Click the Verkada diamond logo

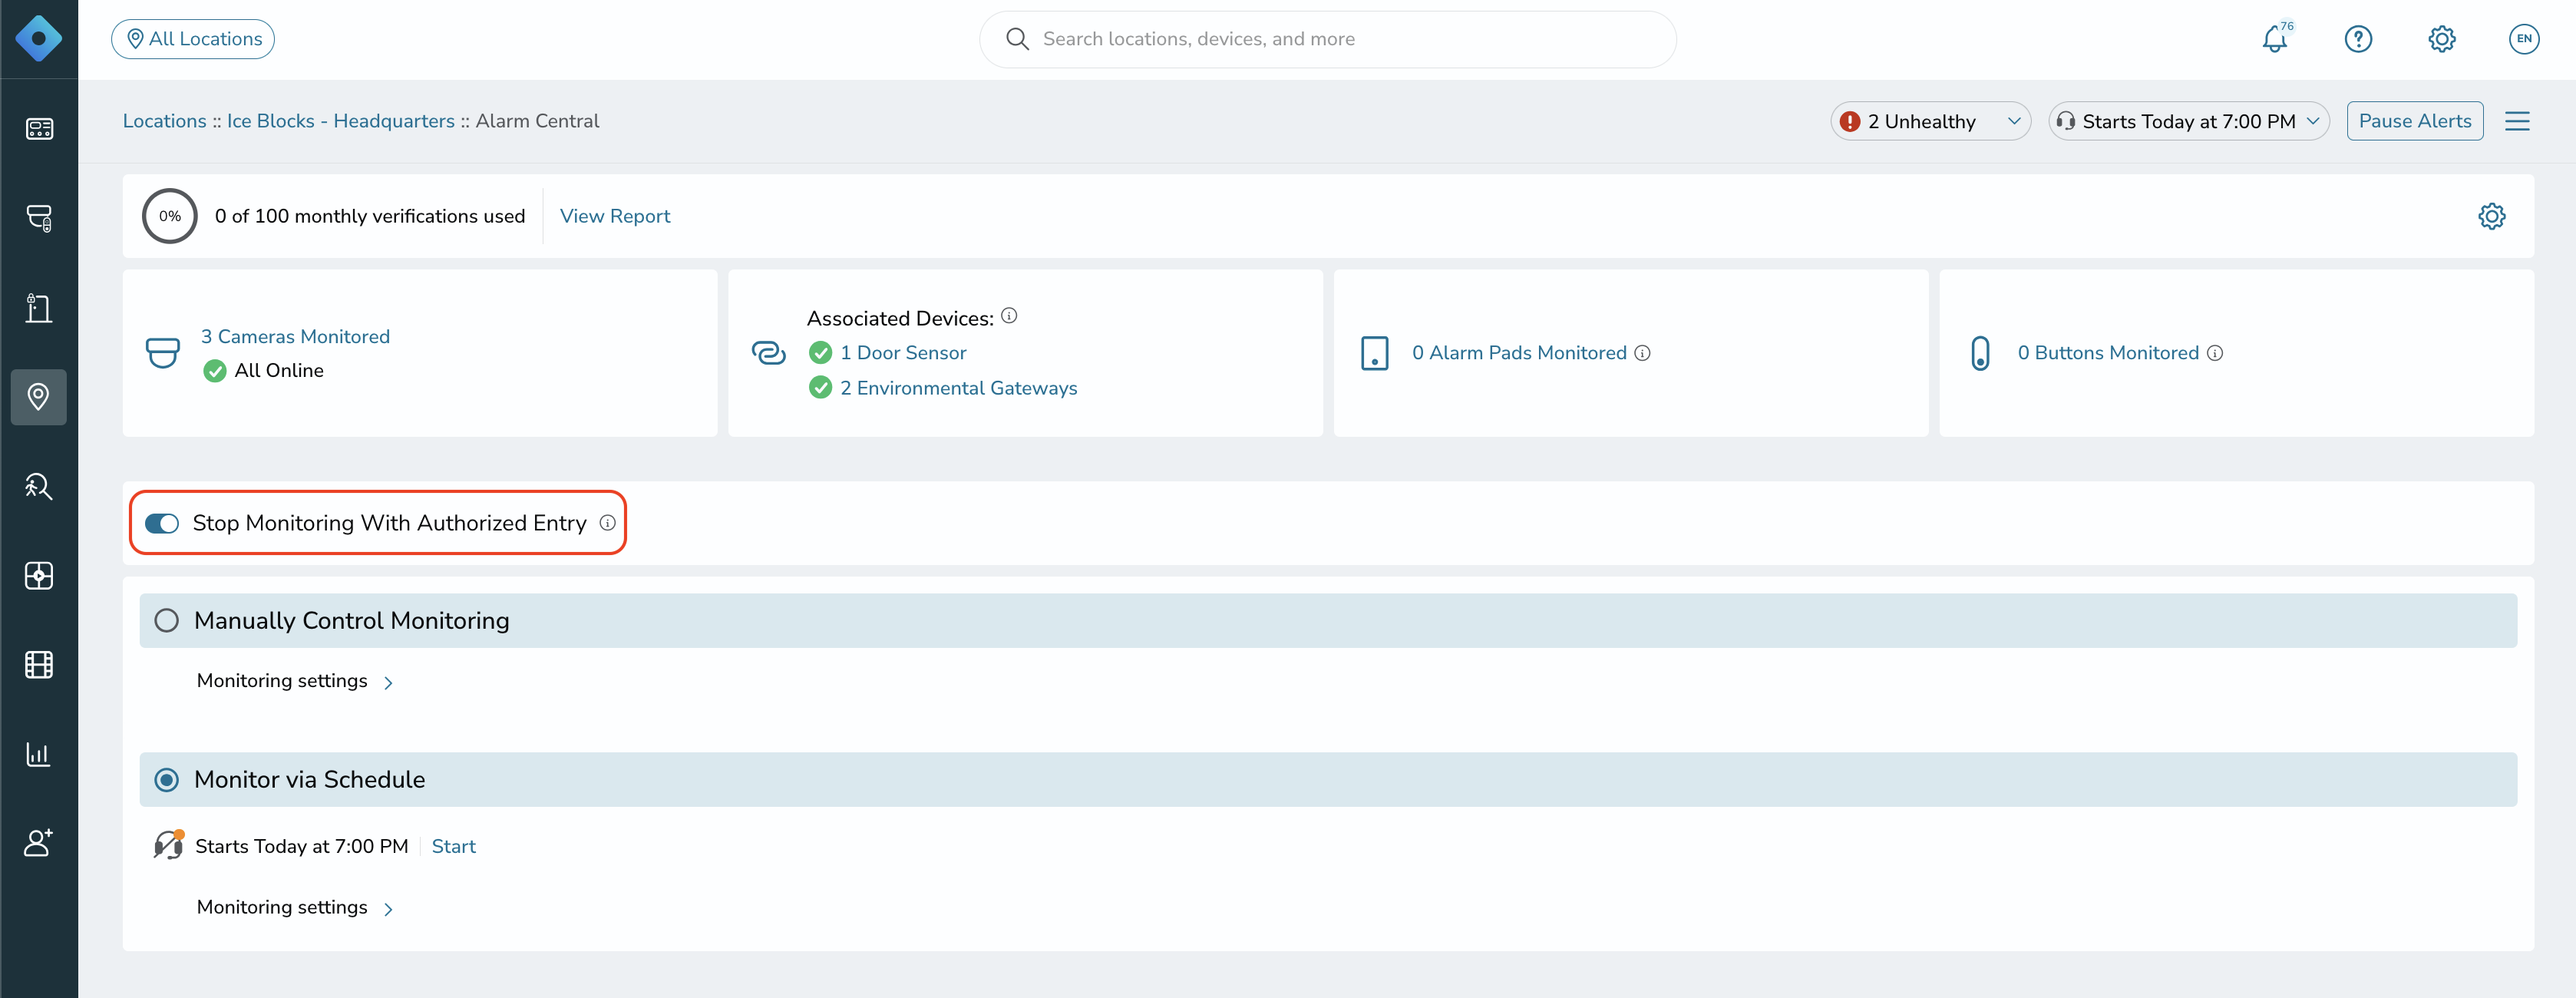coord(38,39)
